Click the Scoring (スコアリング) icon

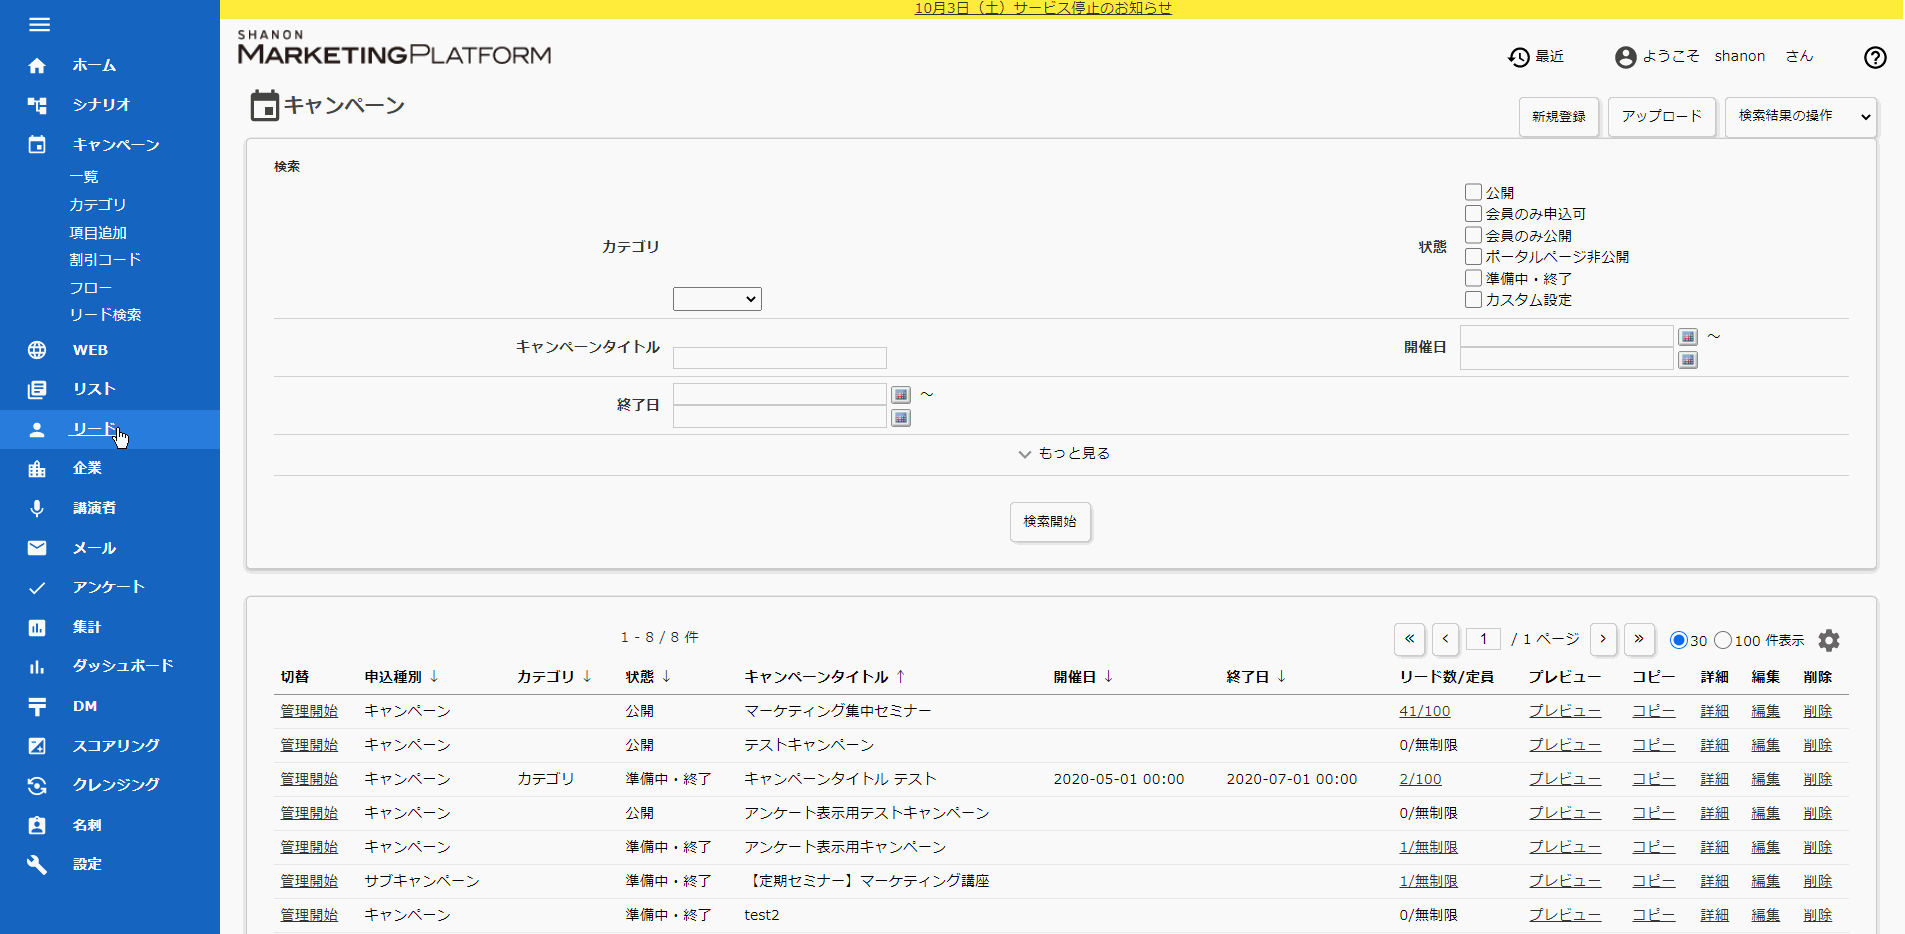[x=37, y=746]
